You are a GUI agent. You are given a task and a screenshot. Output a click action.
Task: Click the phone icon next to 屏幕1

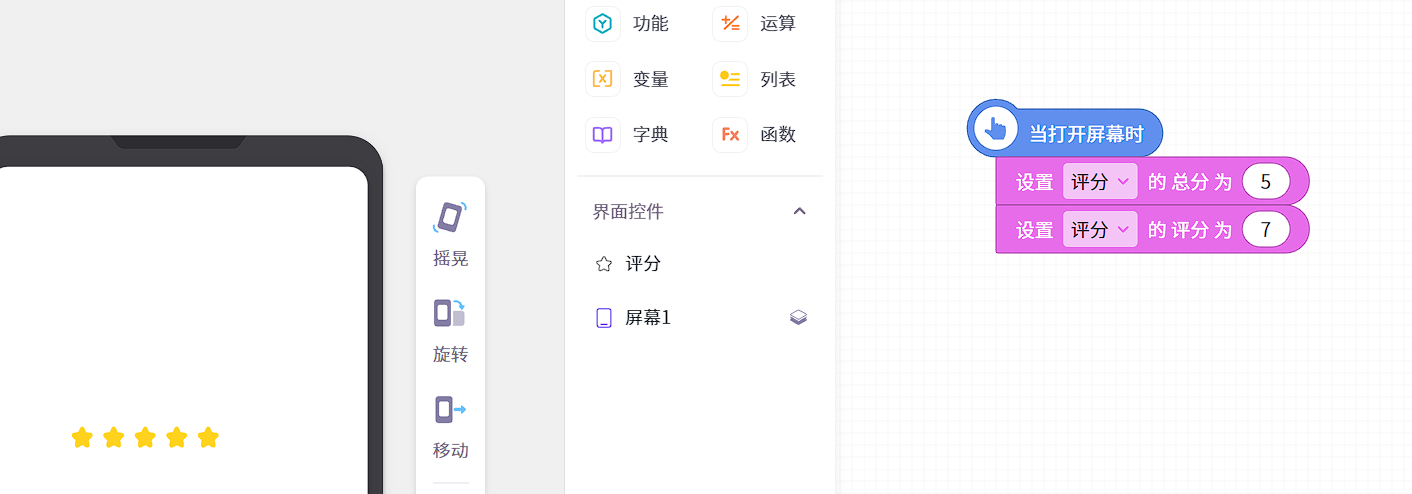click(603, 318)
